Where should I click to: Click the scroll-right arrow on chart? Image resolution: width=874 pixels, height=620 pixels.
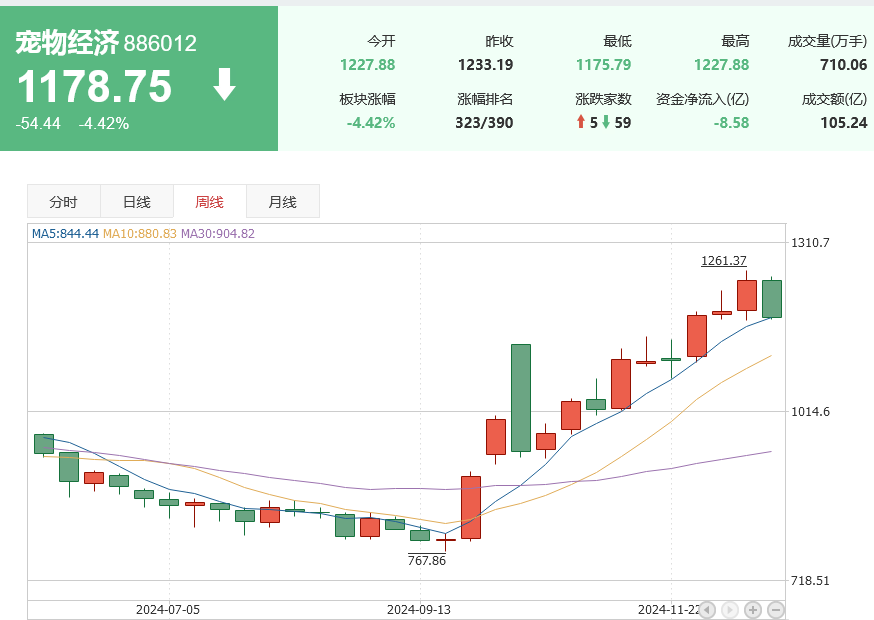pyautogui.click(x=730, y=609)
